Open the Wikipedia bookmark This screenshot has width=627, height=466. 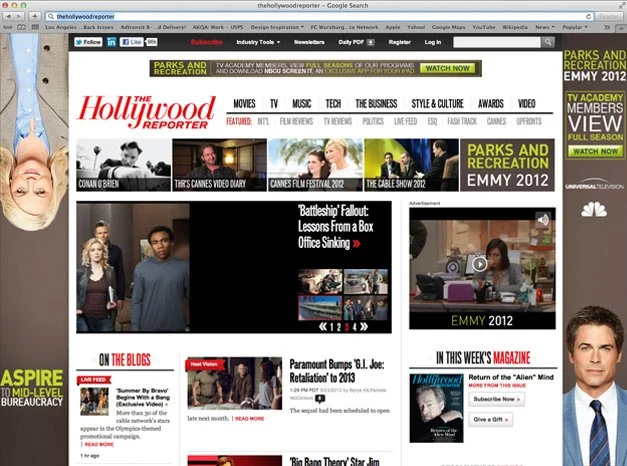pyautogui.click(x=515, y=27)
